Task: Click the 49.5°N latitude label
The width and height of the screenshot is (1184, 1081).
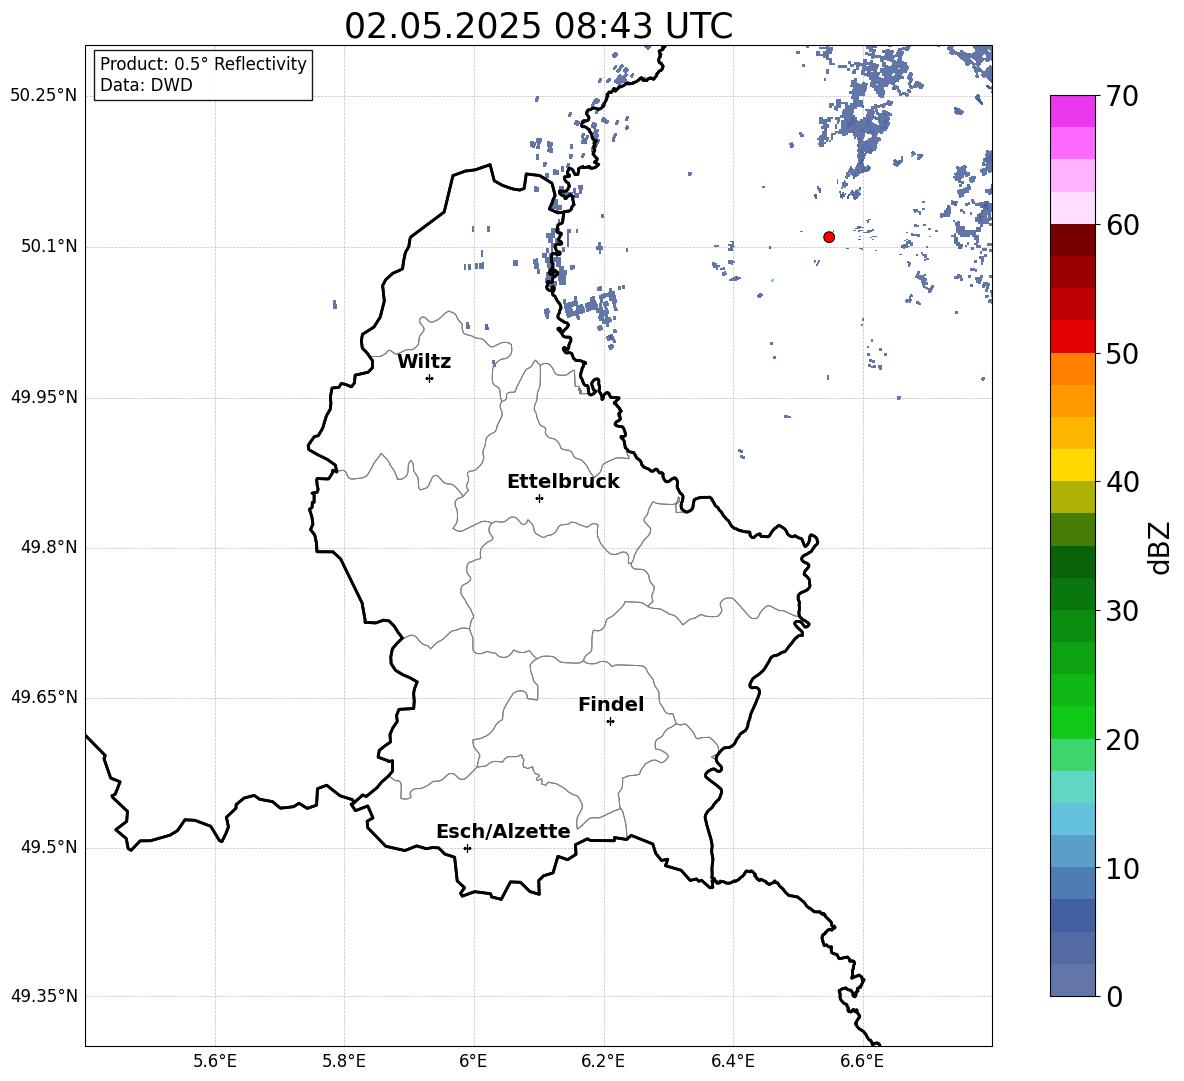Action: [x=49, y=847]
